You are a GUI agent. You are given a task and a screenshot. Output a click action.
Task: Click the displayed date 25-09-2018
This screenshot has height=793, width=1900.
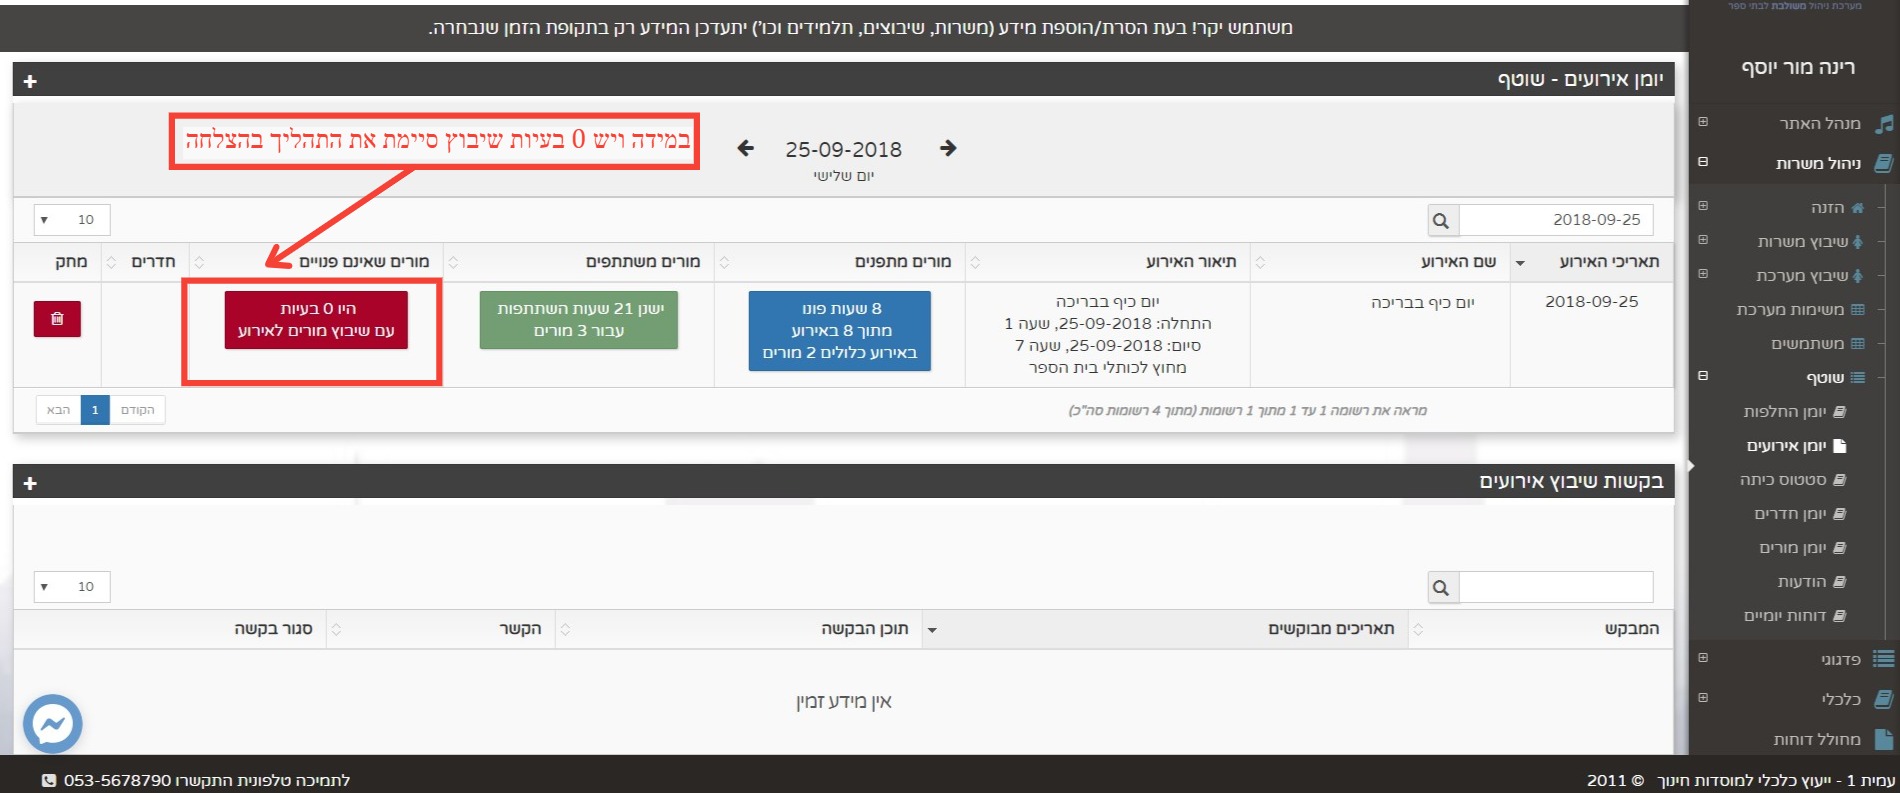(x=844, y=150)
